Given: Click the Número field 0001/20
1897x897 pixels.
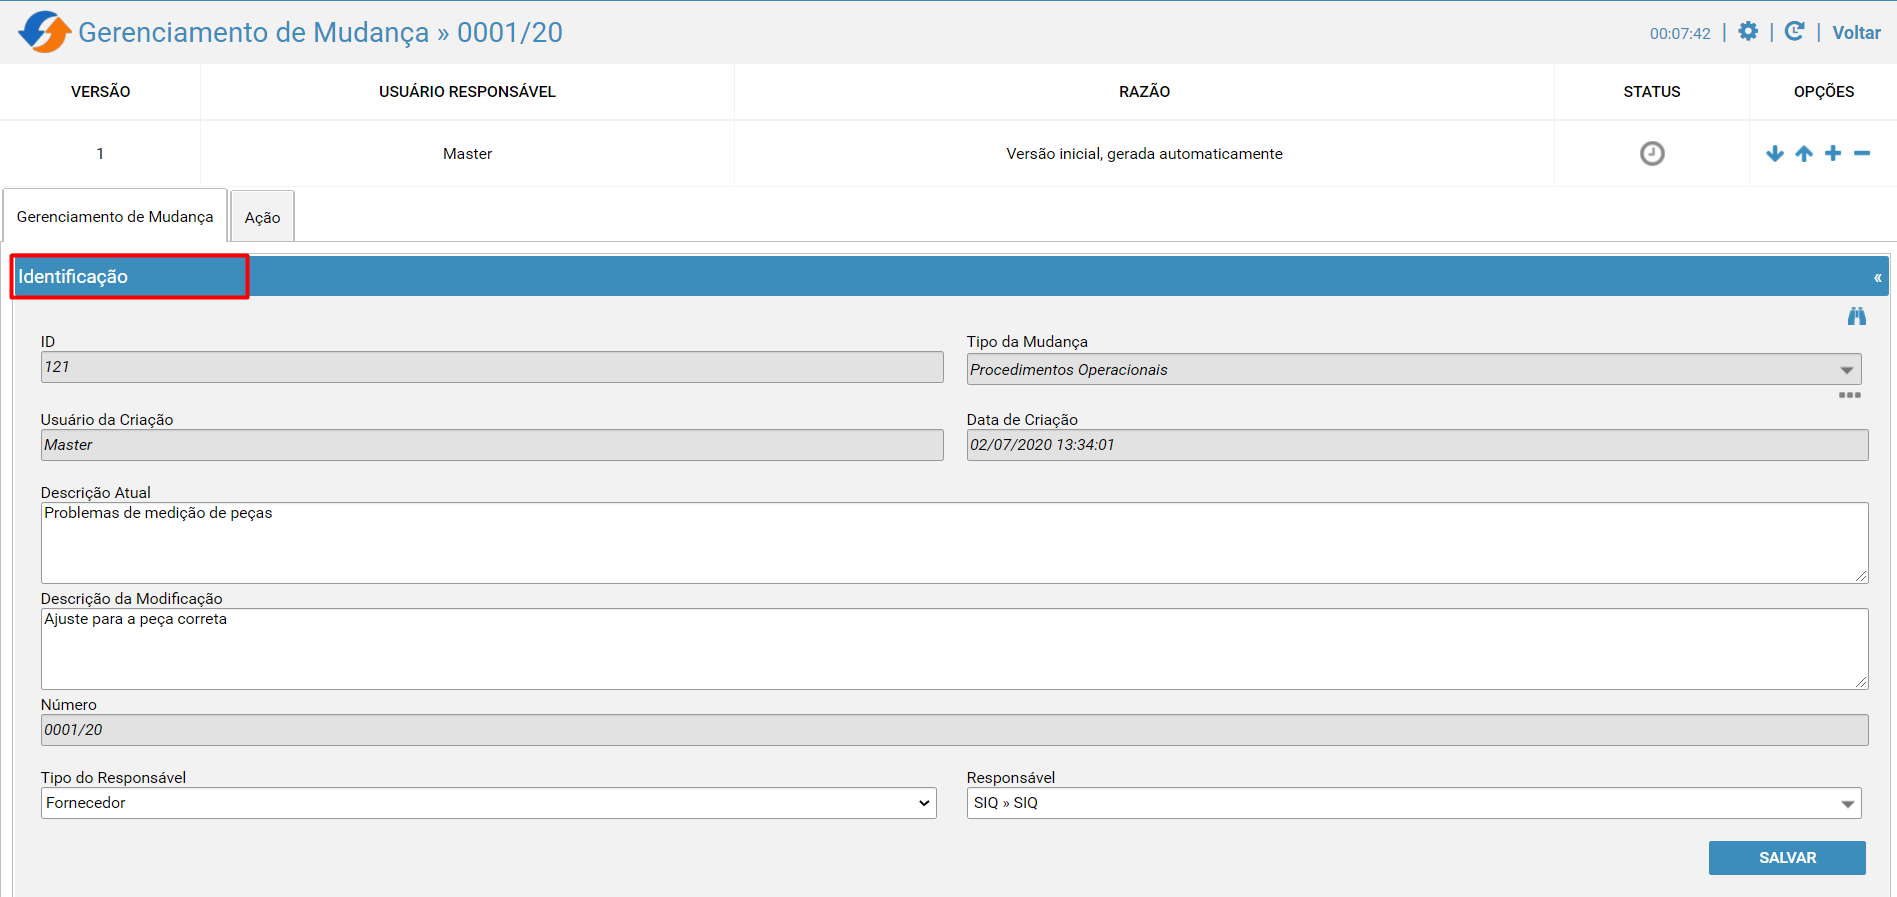Looking at the screenshot, I should (x=954, y=730).
